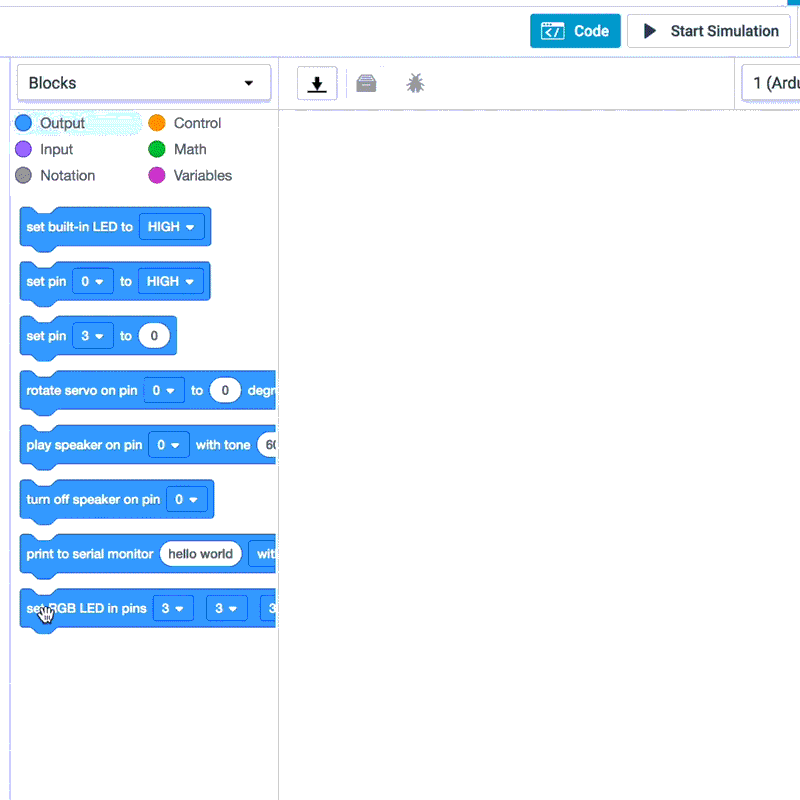Open the Arduino board selector dropdown
The width and height of the screenshot is (800, 800).
[770, 83]
